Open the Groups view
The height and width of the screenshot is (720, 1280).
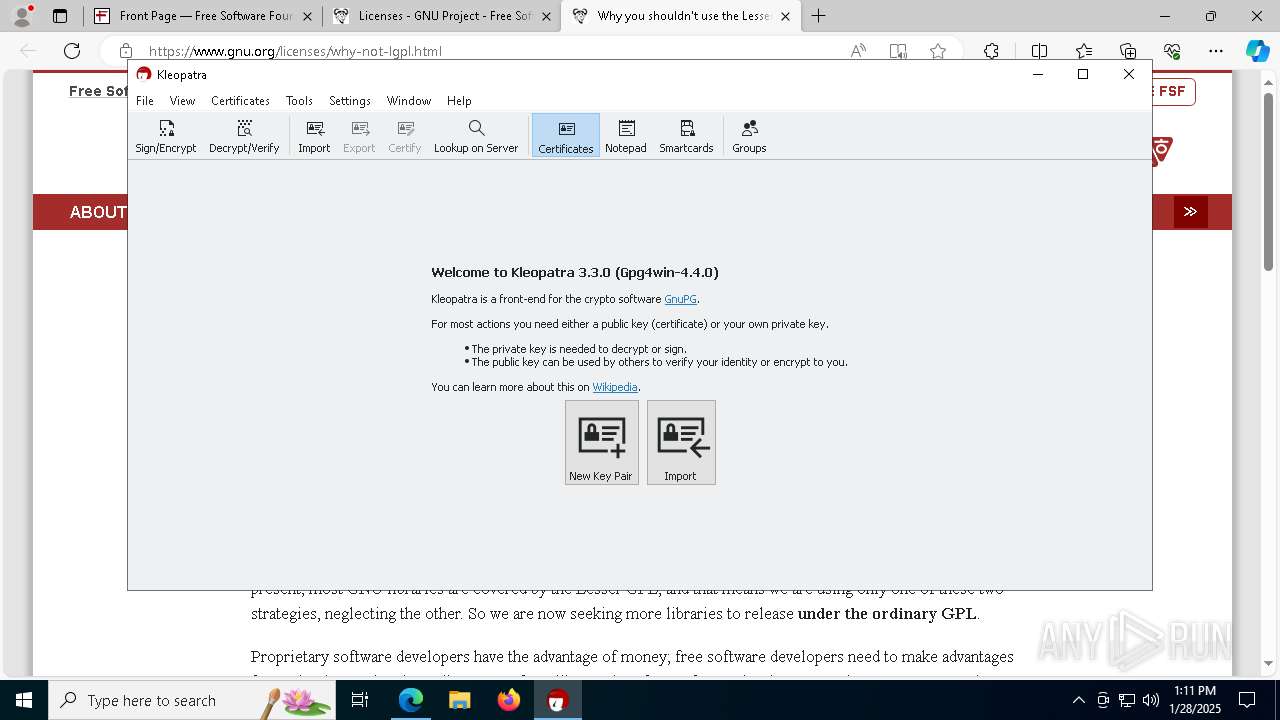click(x=749, y=136)
